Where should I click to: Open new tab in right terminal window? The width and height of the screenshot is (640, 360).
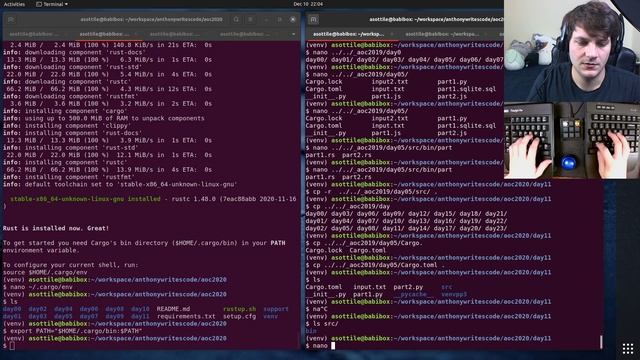point(313,19)
